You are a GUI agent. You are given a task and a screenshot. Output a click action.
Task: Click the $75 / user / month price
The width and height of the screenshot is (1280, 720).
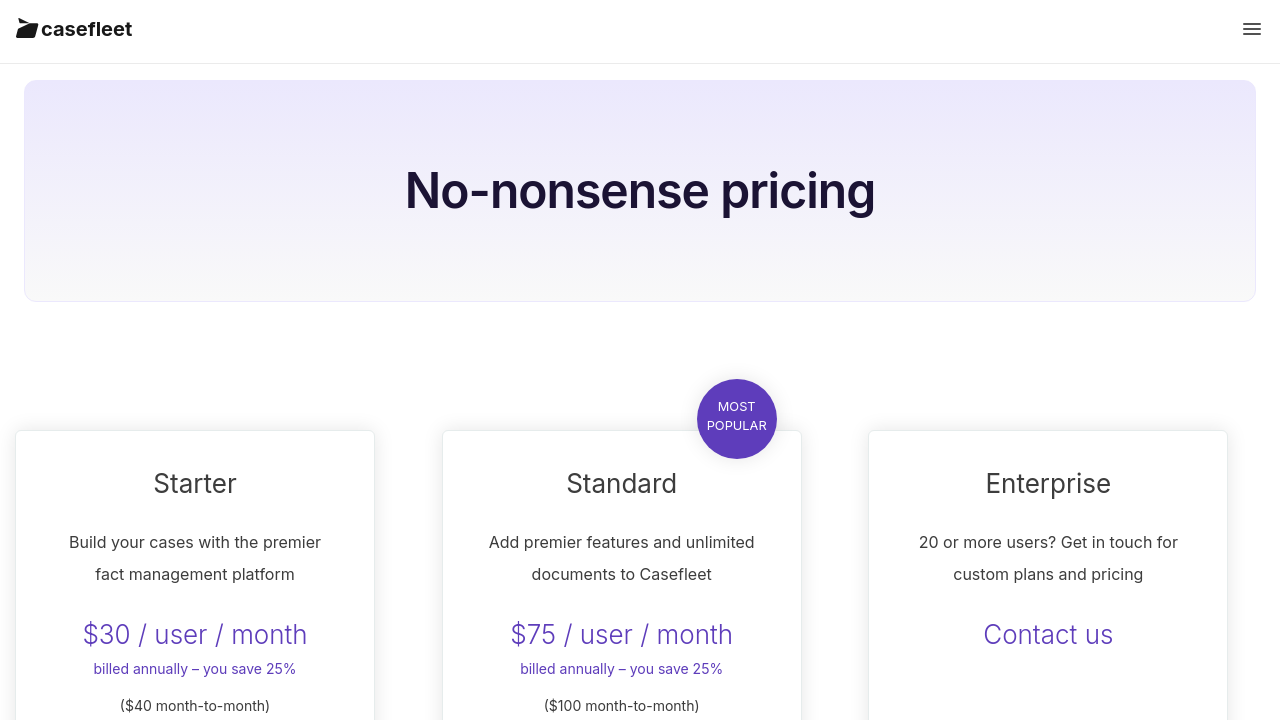(621, 634)
